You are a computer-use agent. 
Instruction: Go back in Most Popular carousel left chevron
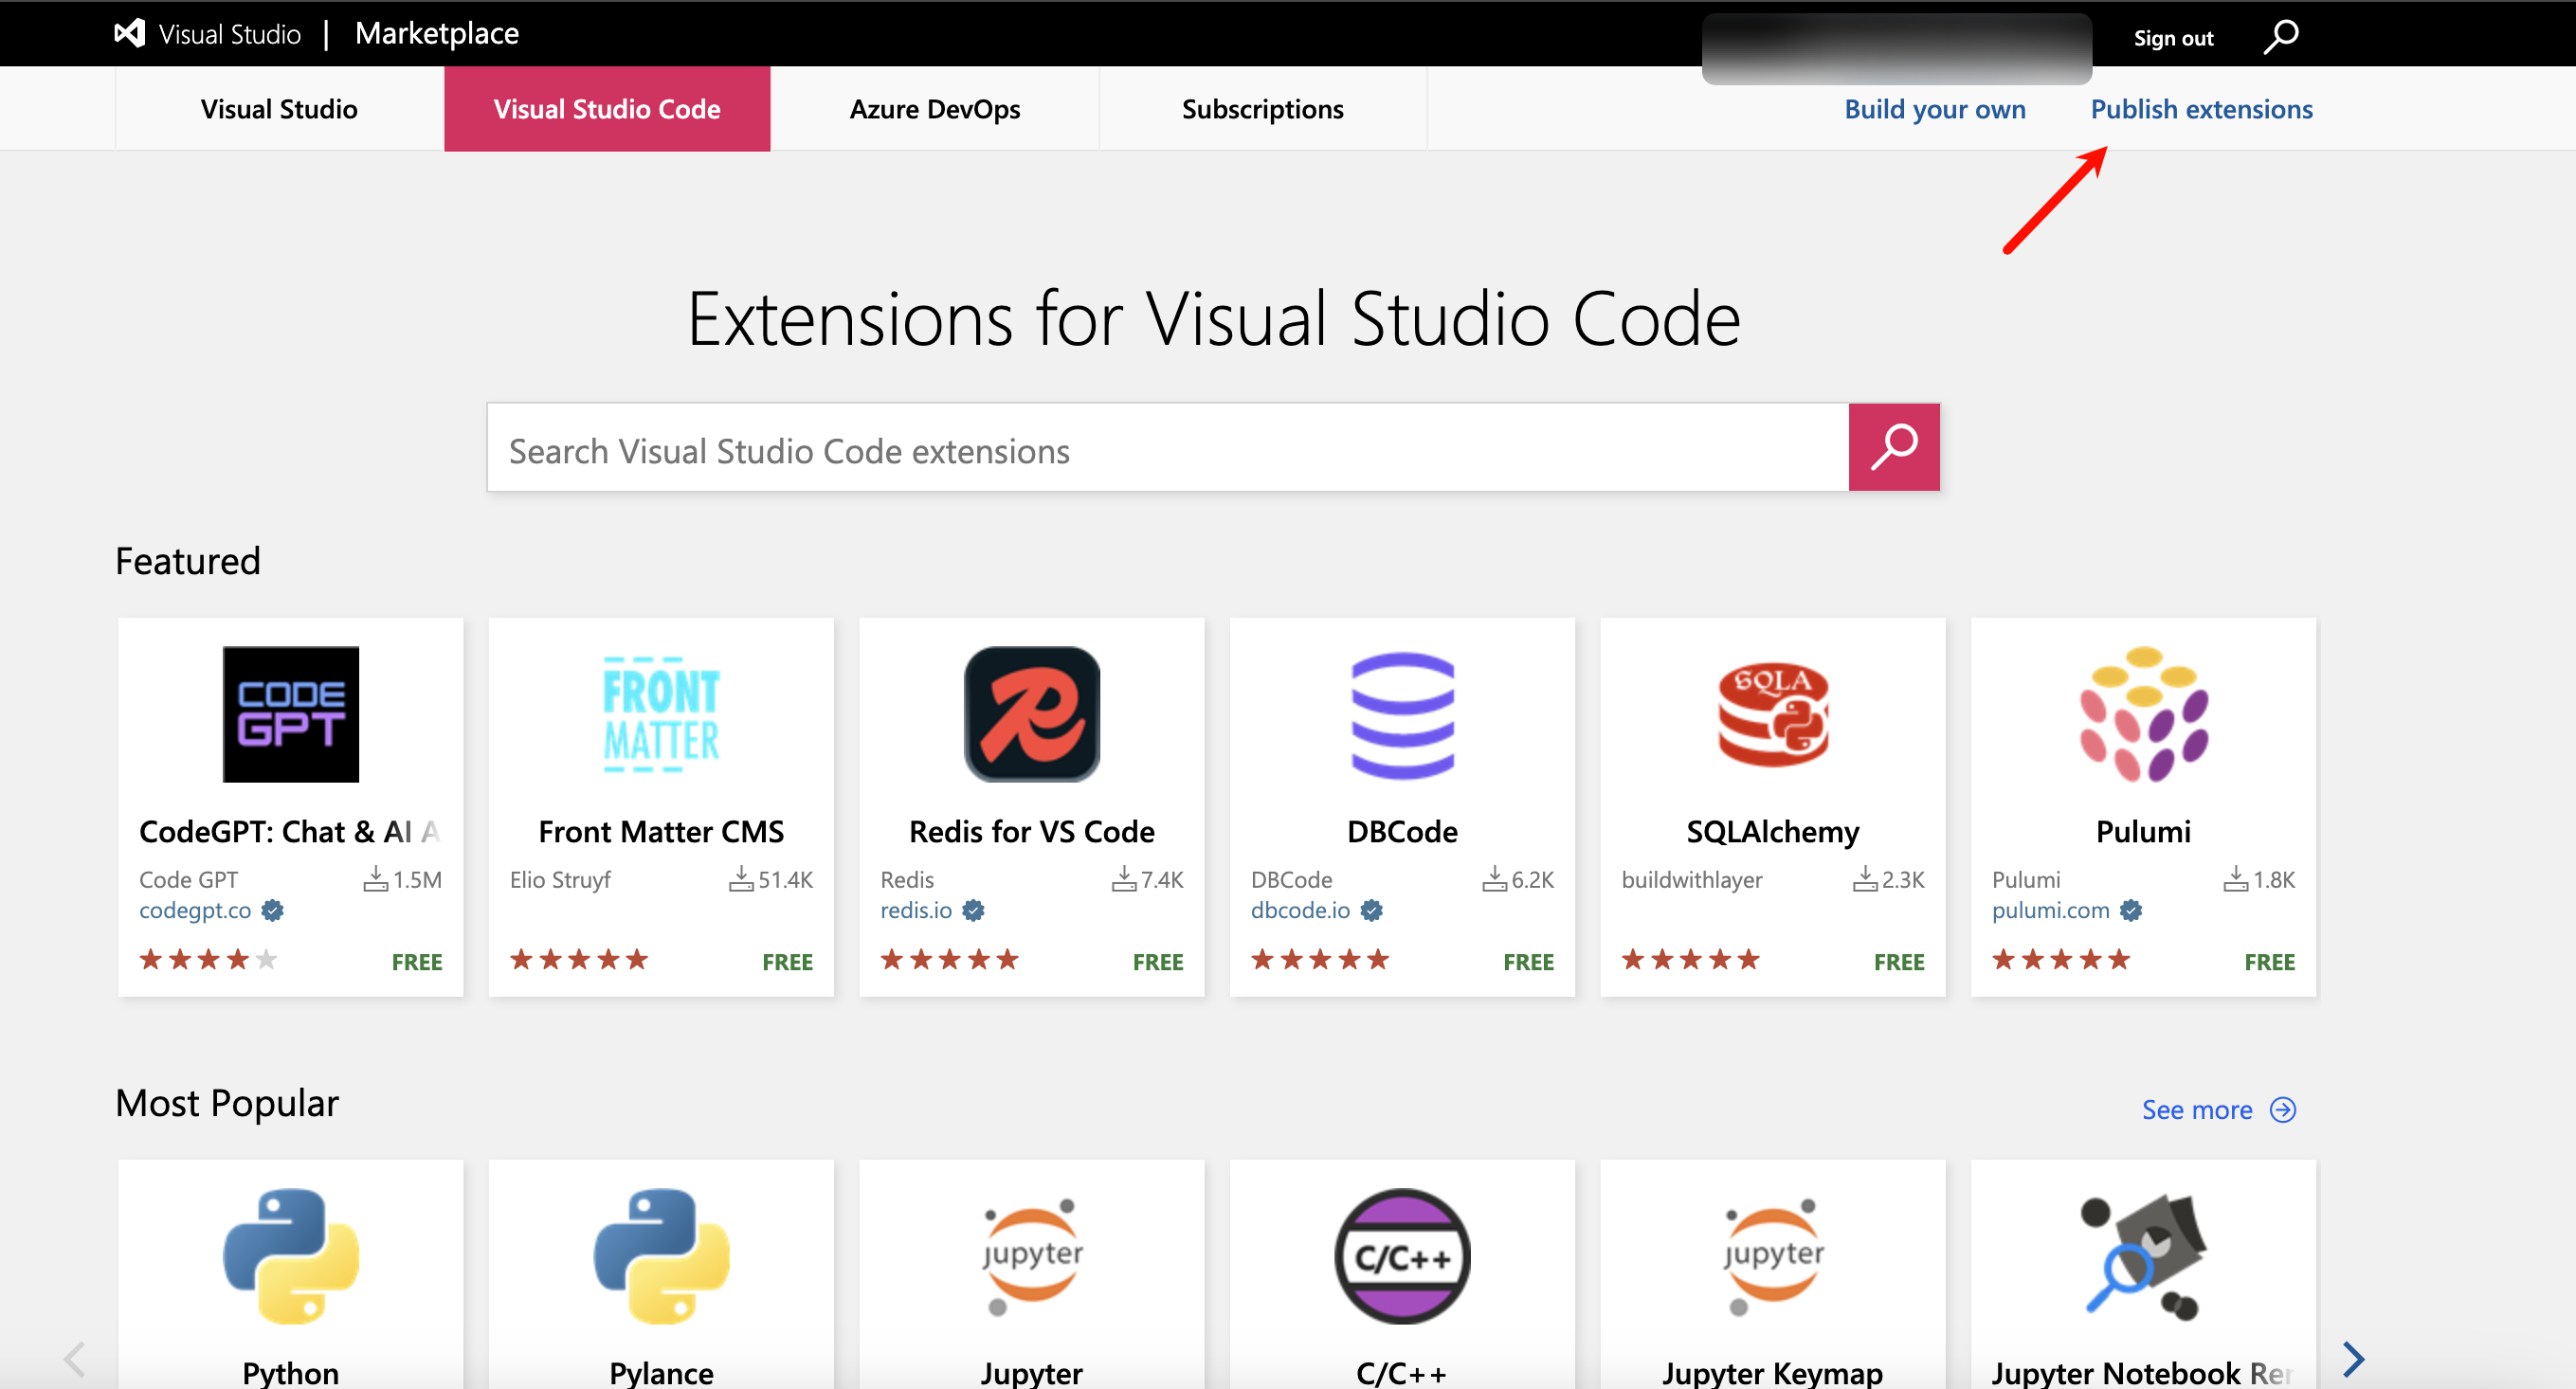point(74,1358)
